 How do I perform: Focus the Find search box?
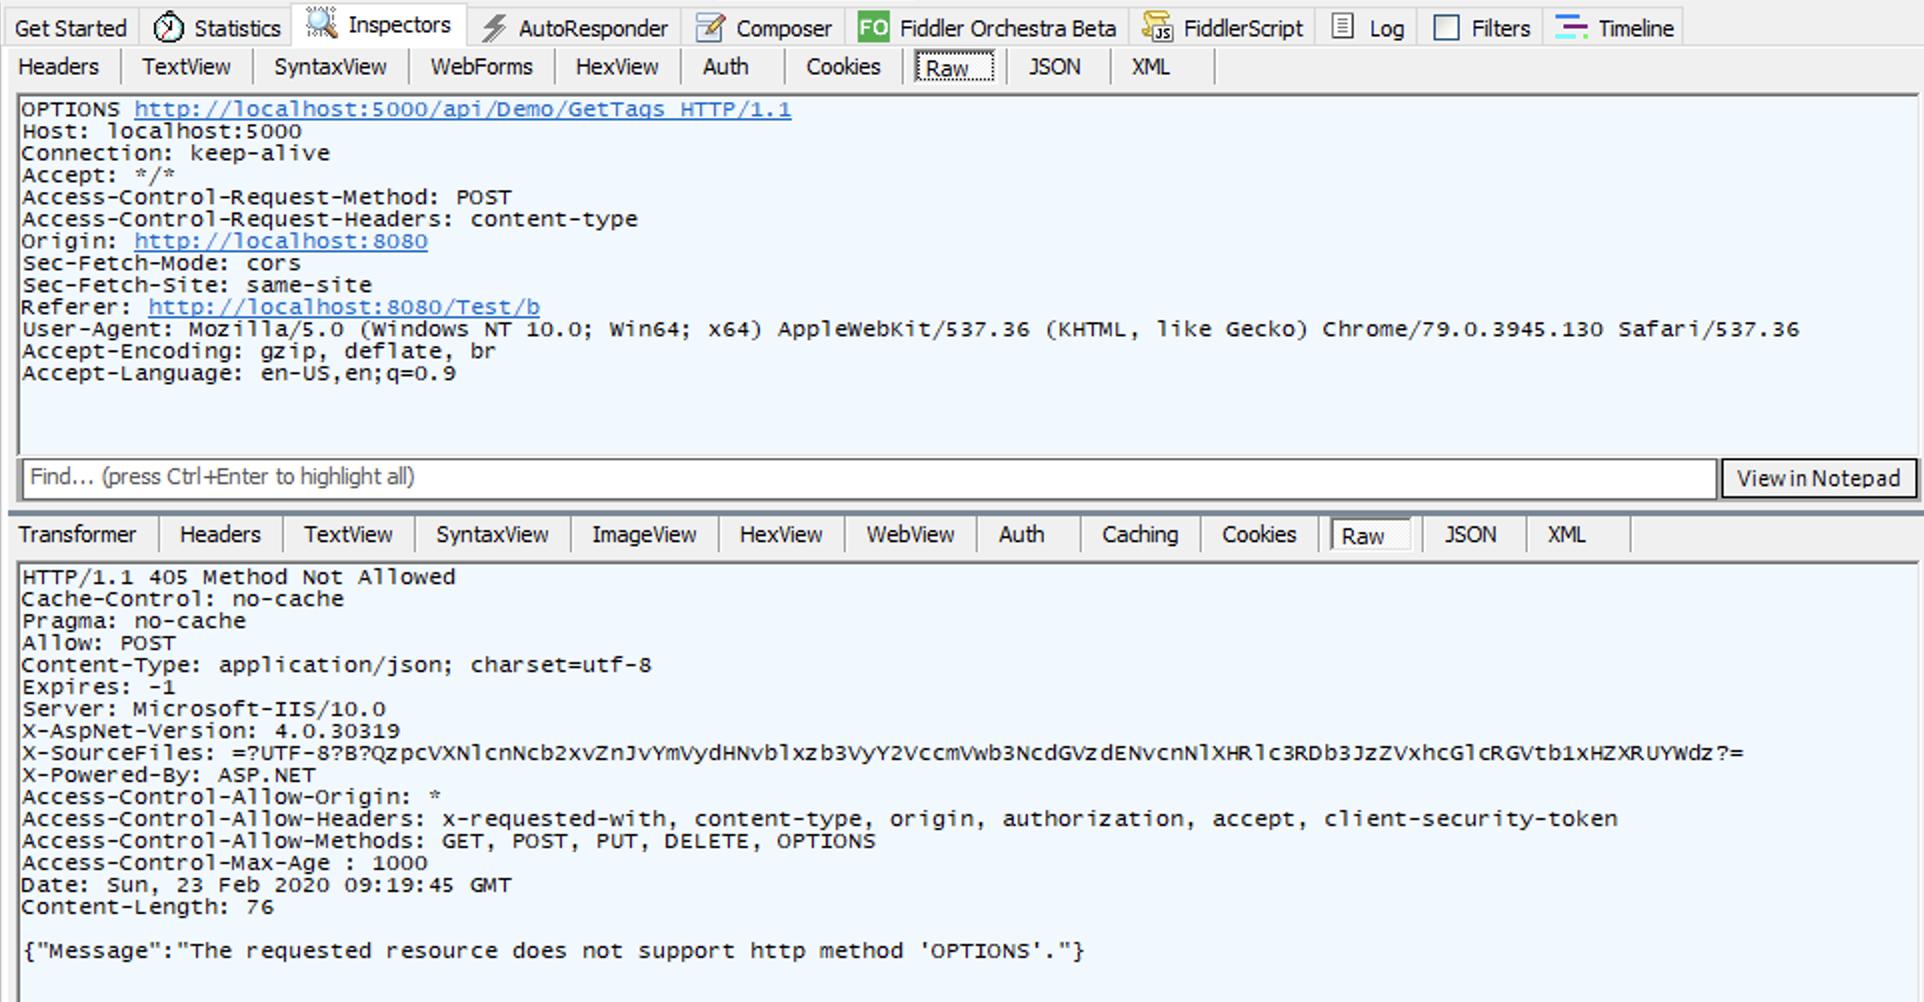point(870,478)
